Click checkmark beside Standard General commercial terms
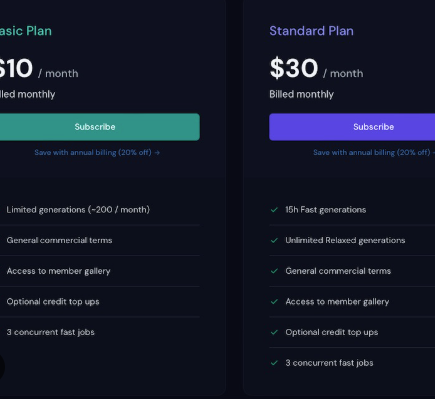Viewport: 435px width, 399px height. [274, 271]
